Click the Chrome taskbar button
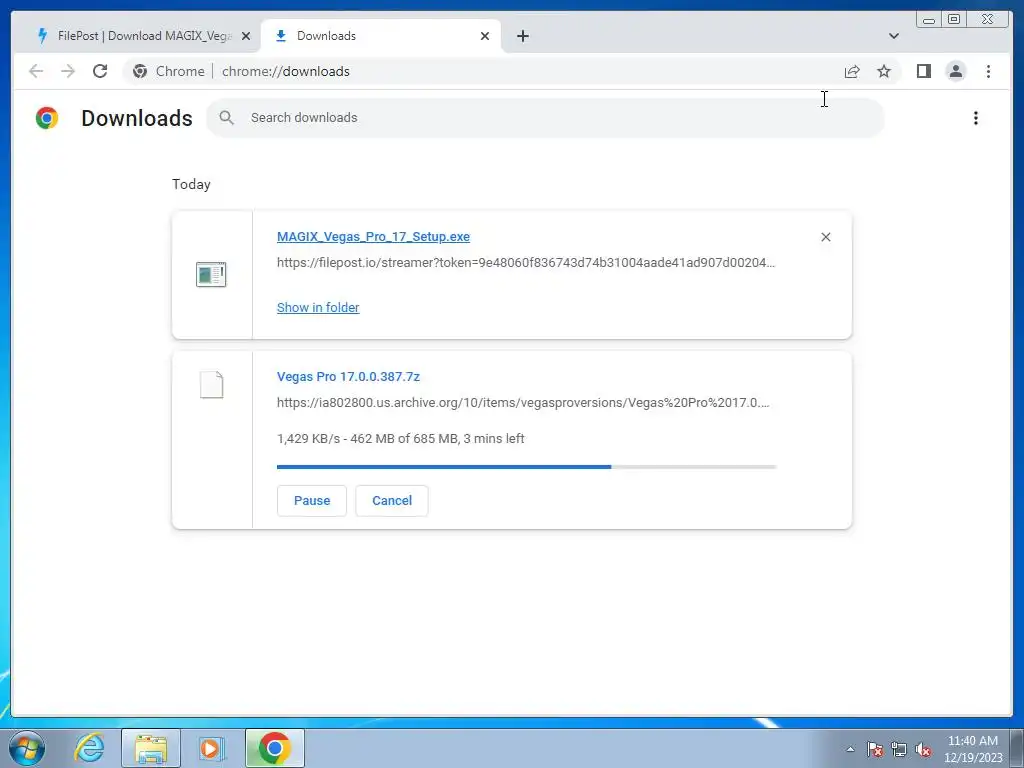 pyautogui.click(x=274, y=748)
